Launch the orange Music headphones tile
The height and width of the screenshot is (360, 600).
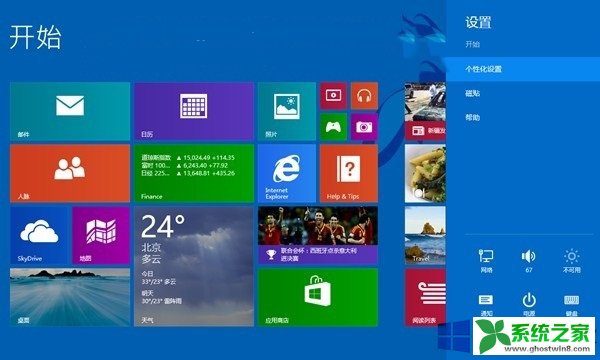pyautogui.click(x=364, y=96)
